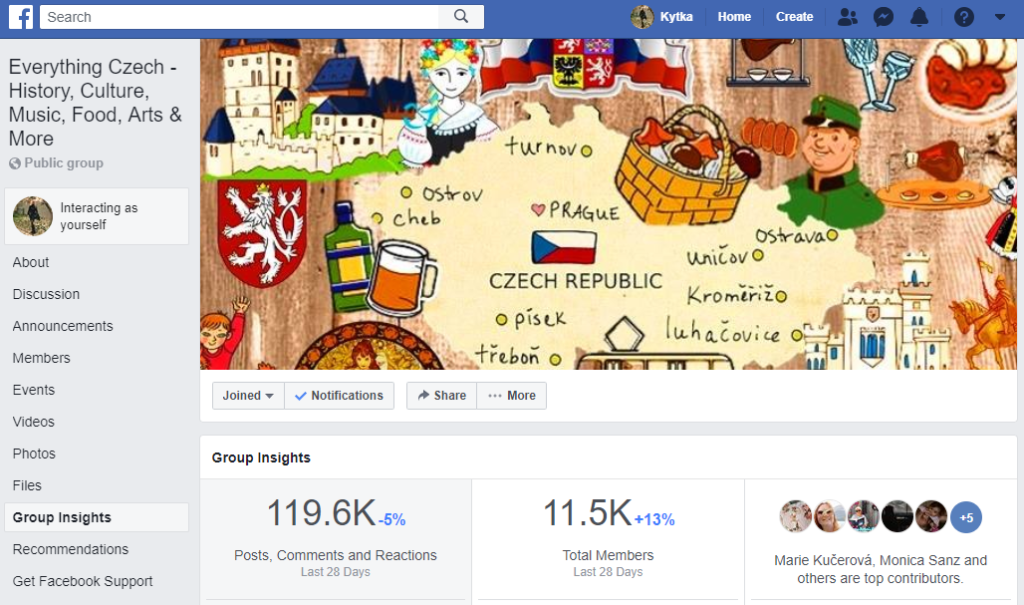Open Recommendations in the group sidebar
Screen dimensions: 1024x605
(x=71, y=549)
